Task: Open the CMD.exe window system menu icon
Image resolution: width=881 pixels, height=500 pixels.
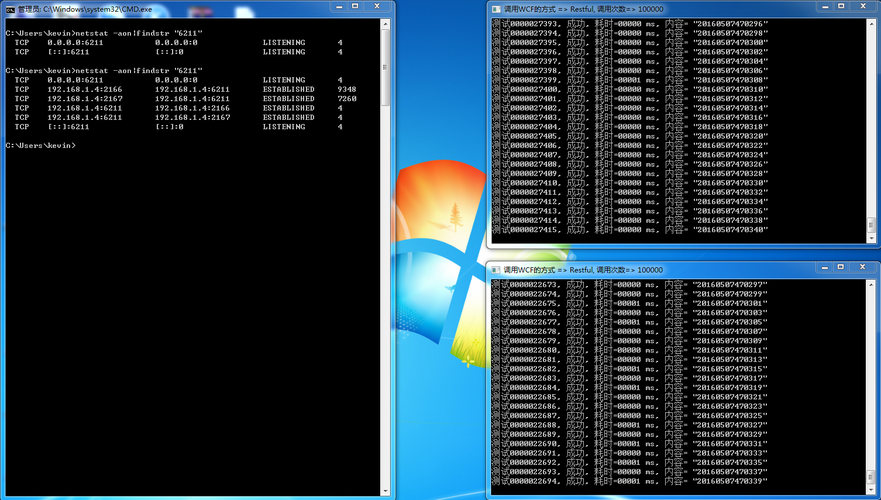Action: (x=11, y=8)
